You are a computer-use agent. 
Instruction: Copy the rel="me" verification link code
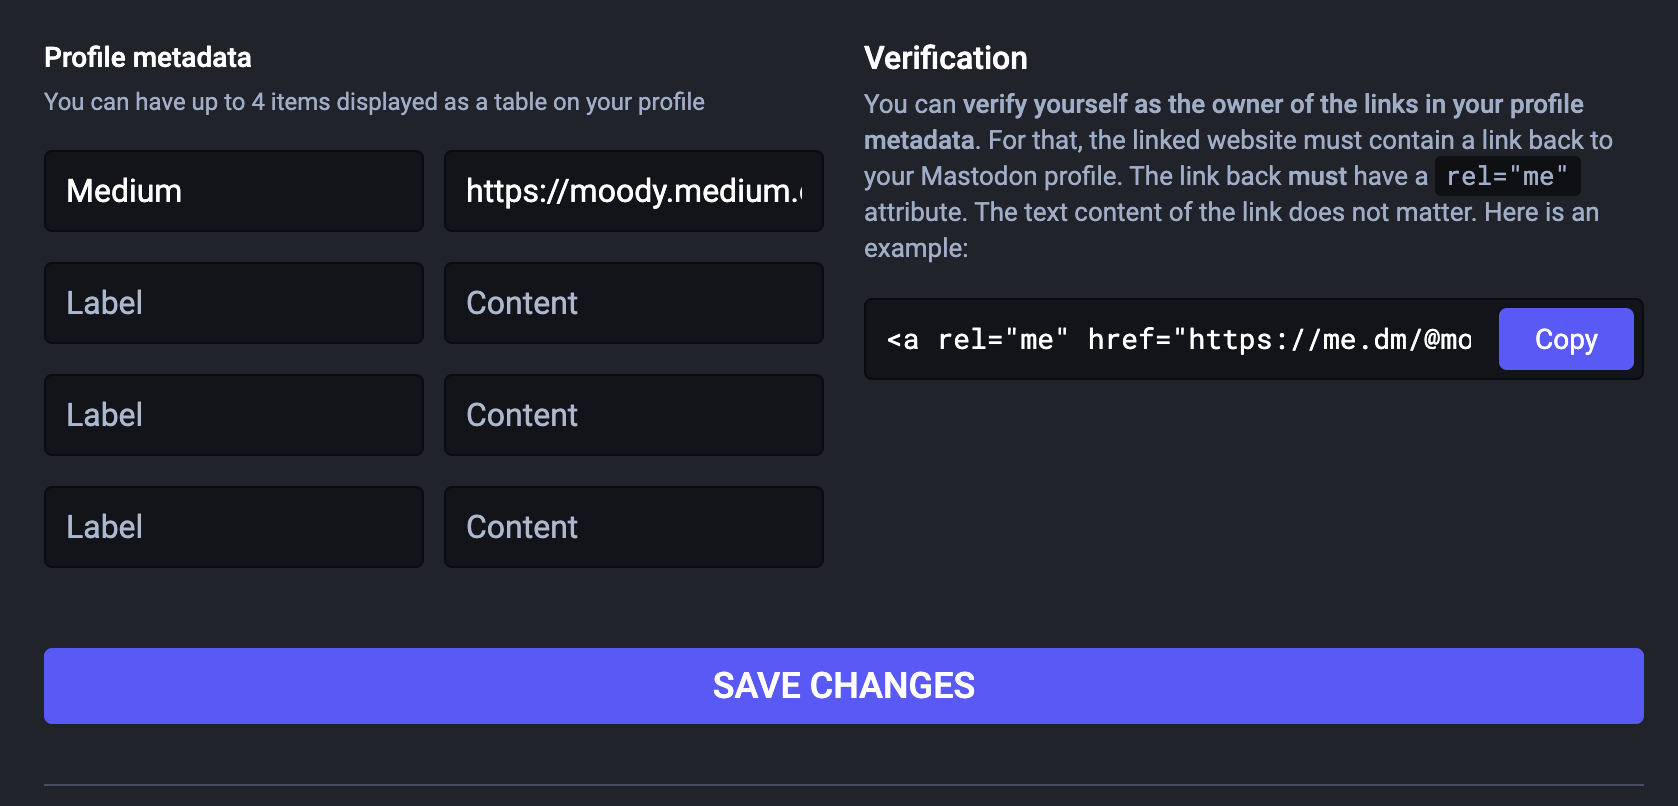pos(1565,339)
